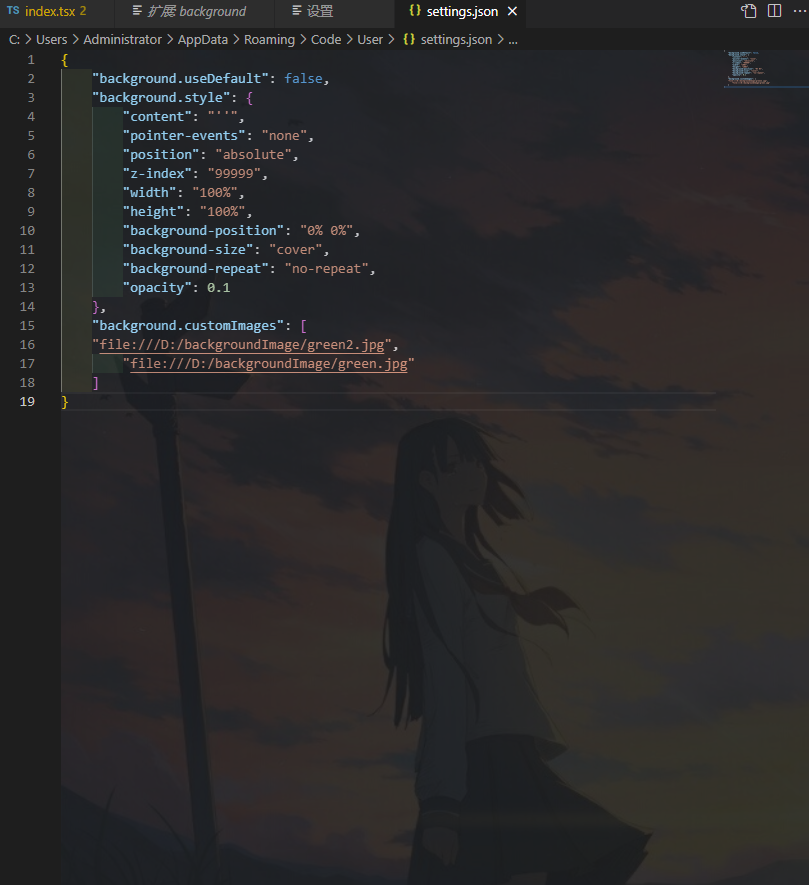Open More Actions ellipsis menu

(x=800, y=11)
